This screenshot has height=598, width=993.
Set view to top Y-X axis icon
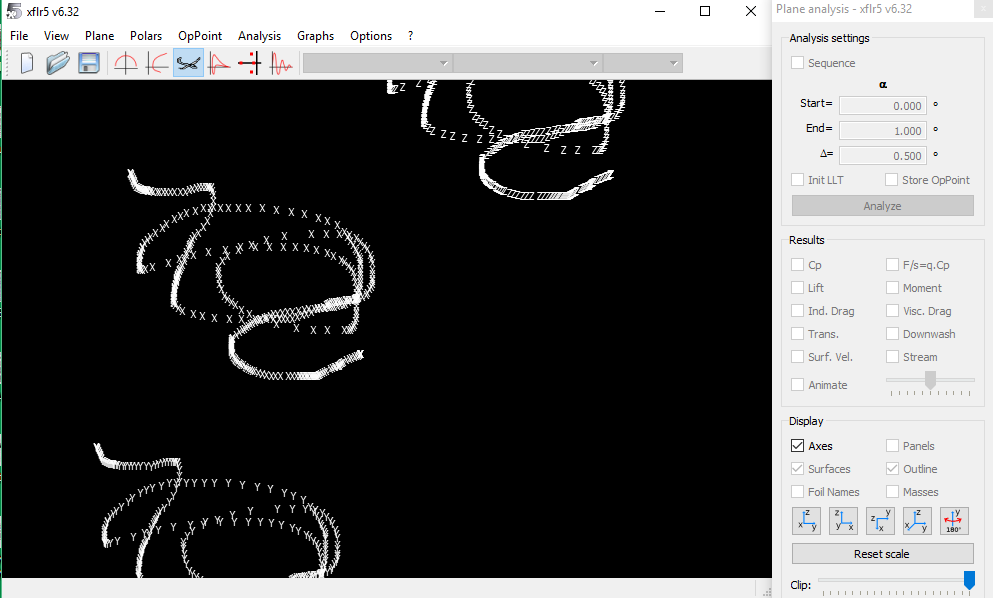880,521
